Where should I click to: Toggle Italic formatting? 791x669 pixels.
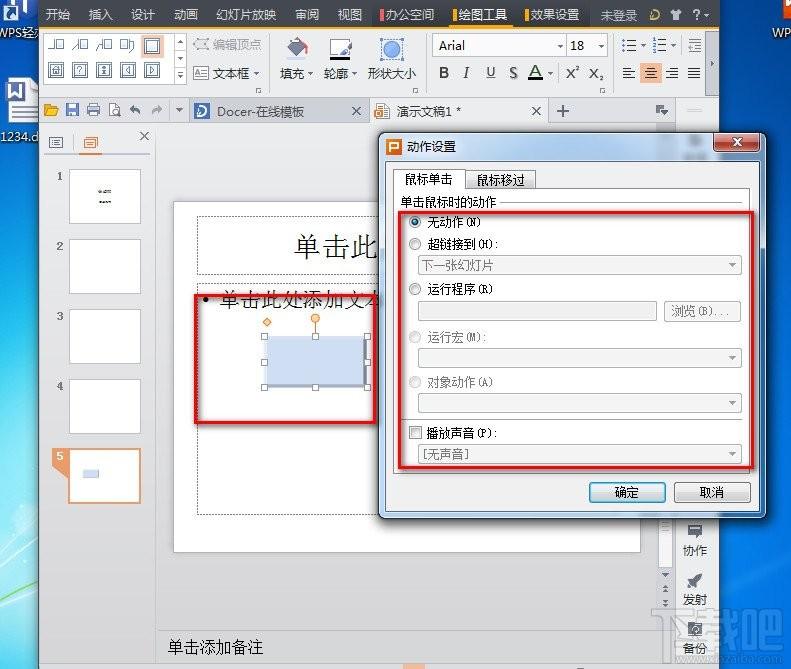tap(467, 73)
